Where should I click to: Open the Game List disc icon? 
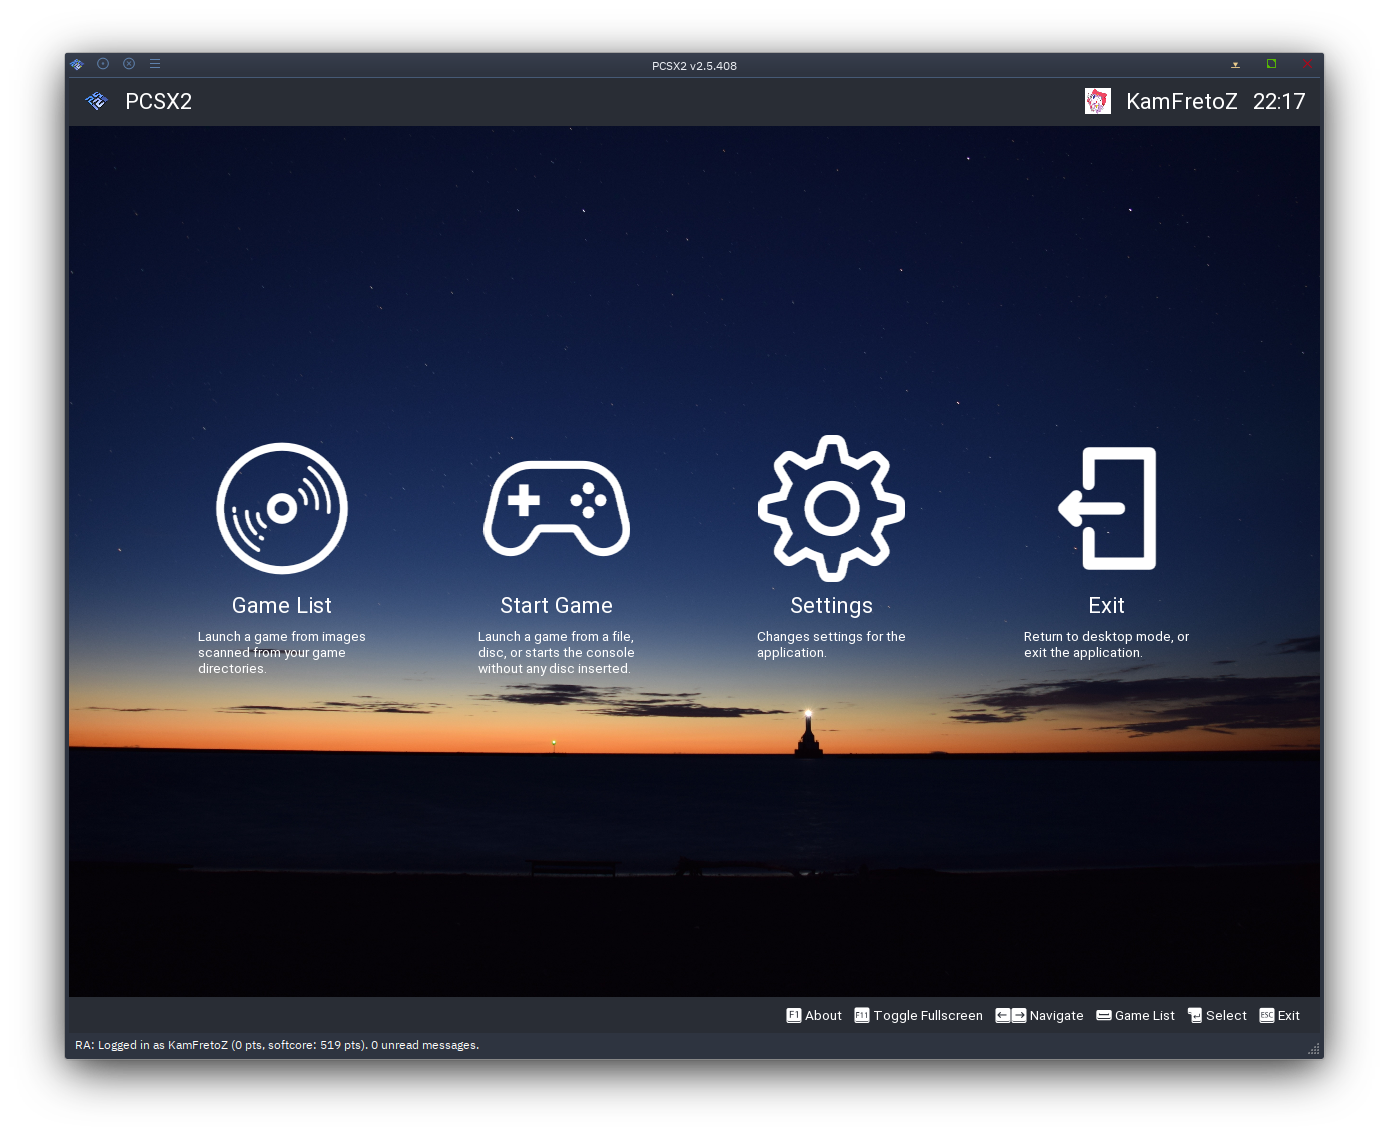point(282,508)
